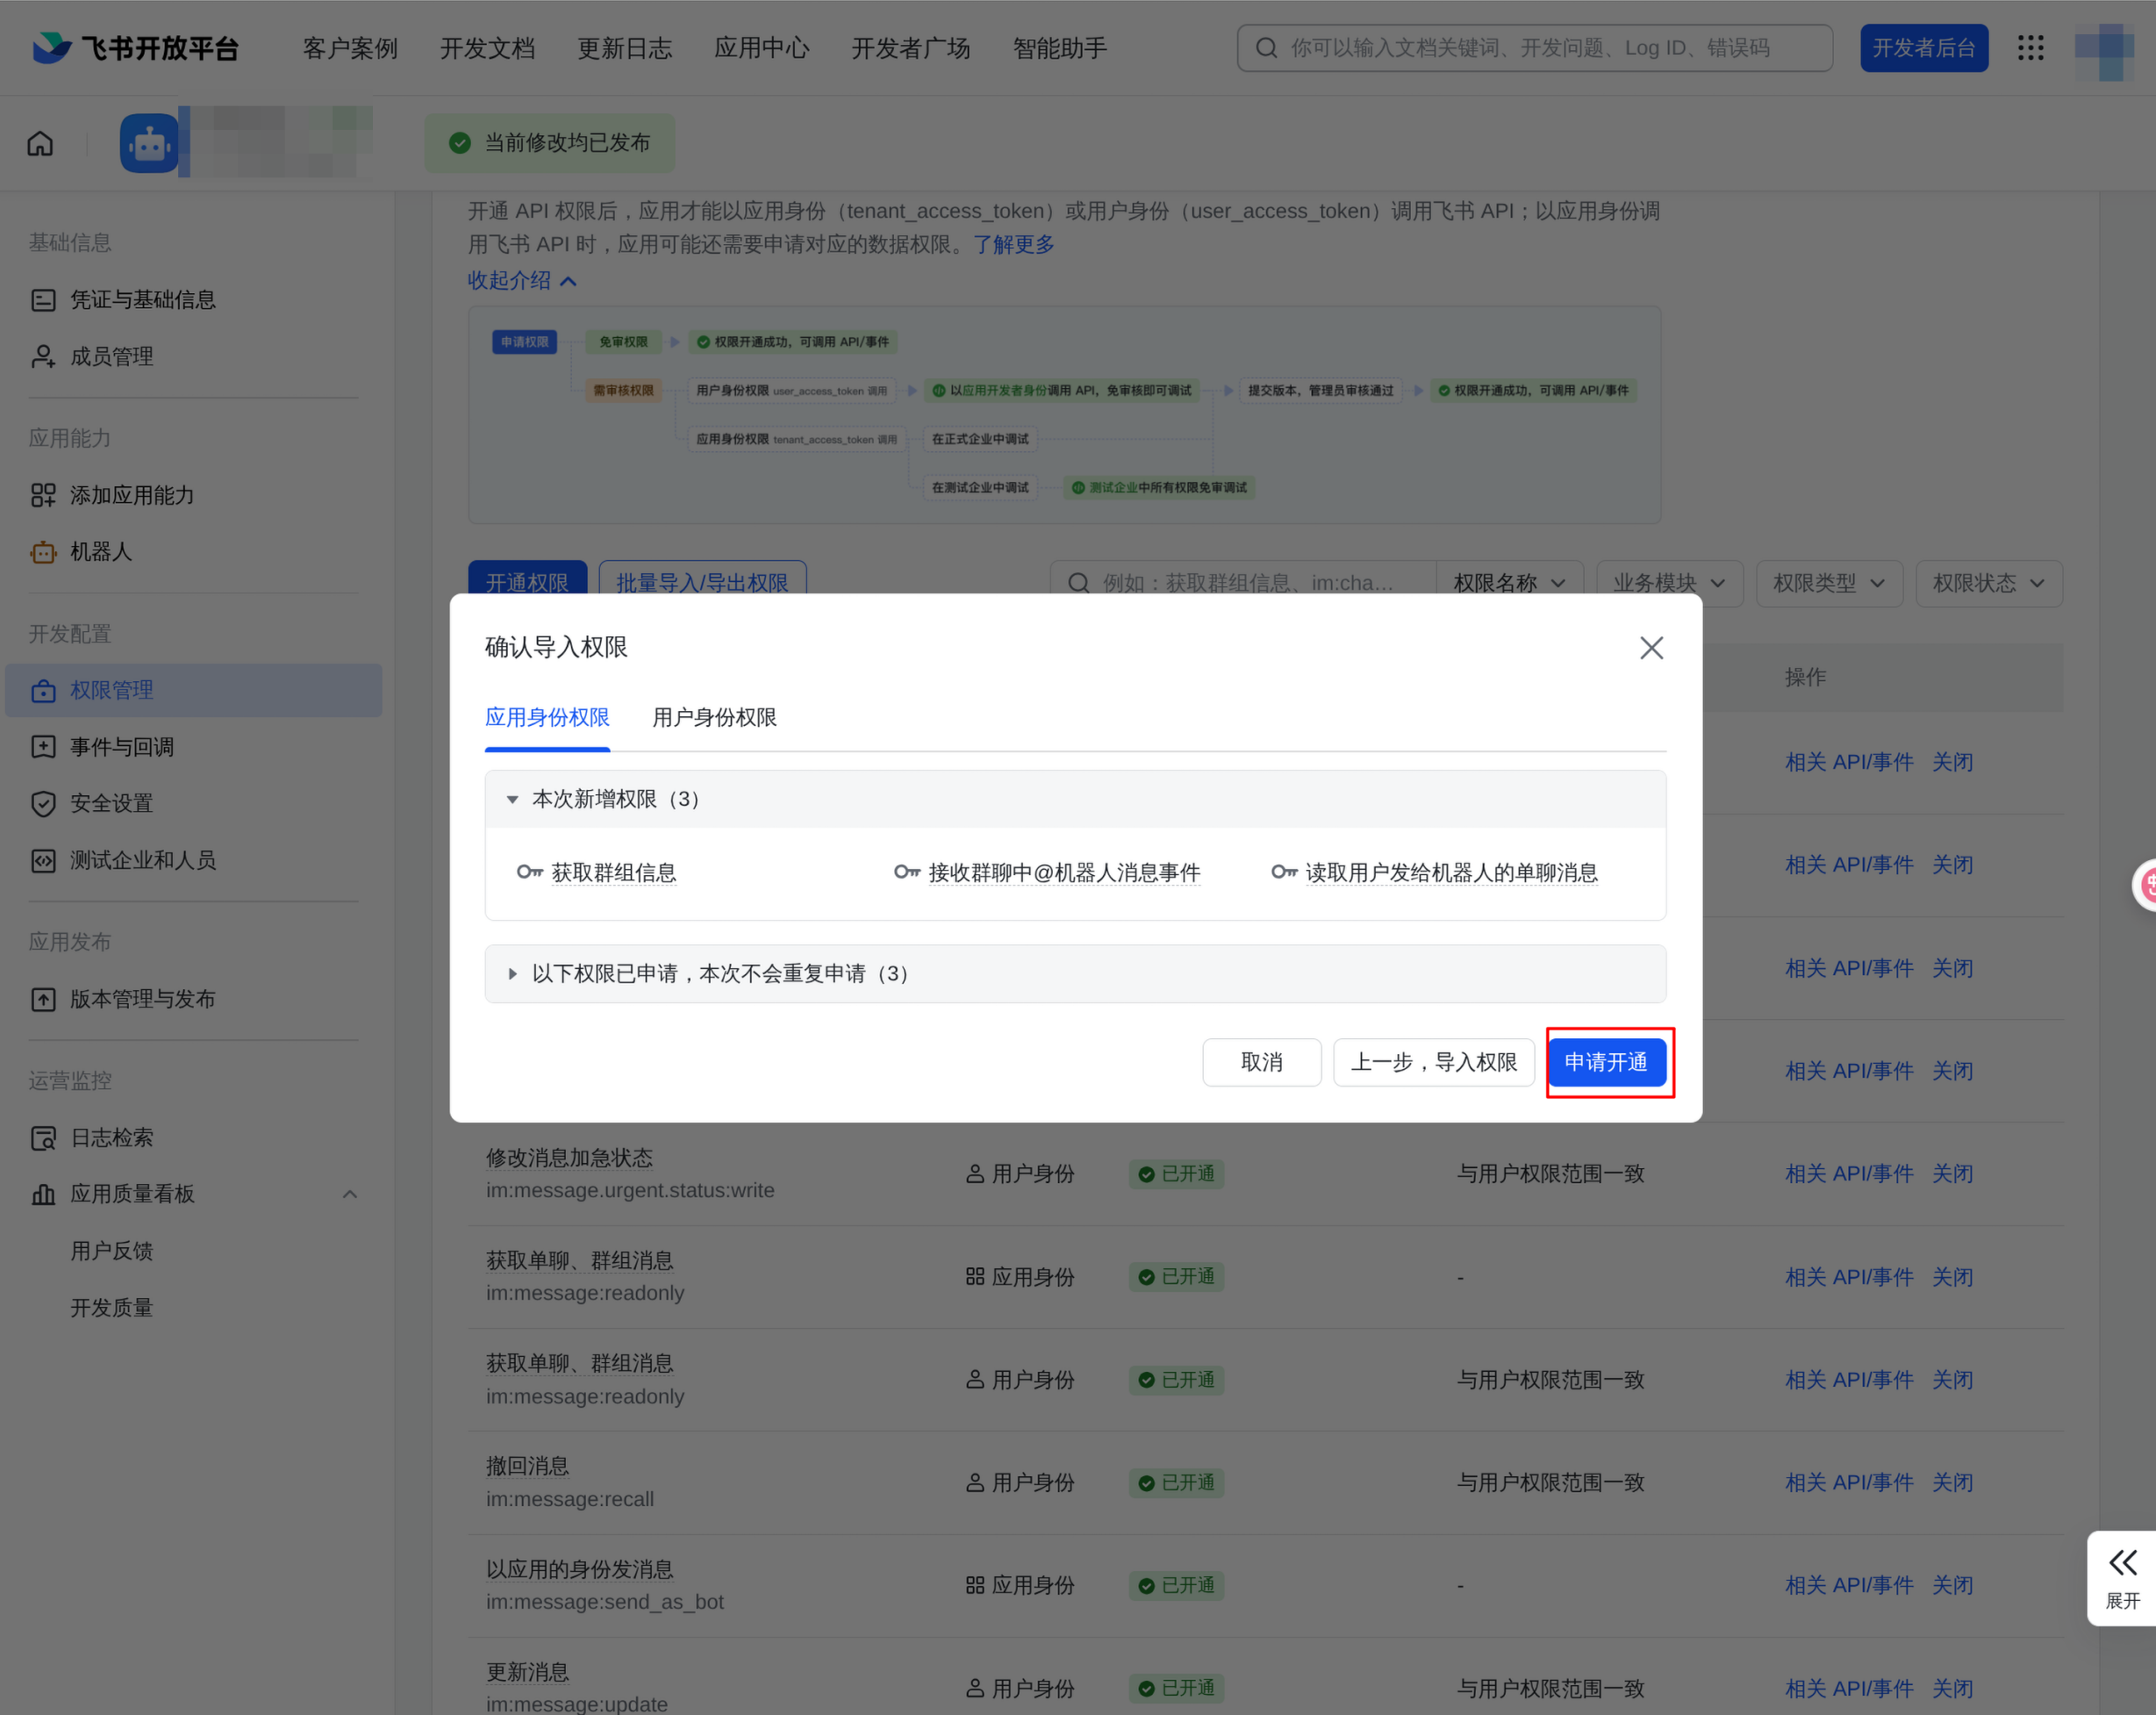
Task: Click the 申请开通 button
Action: pyautogui.click(x=1606, y=1062)
